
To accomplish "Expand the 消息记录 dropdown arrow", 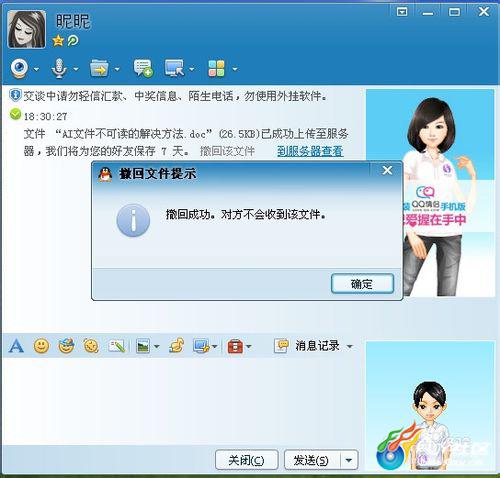I will click(349, 347).
